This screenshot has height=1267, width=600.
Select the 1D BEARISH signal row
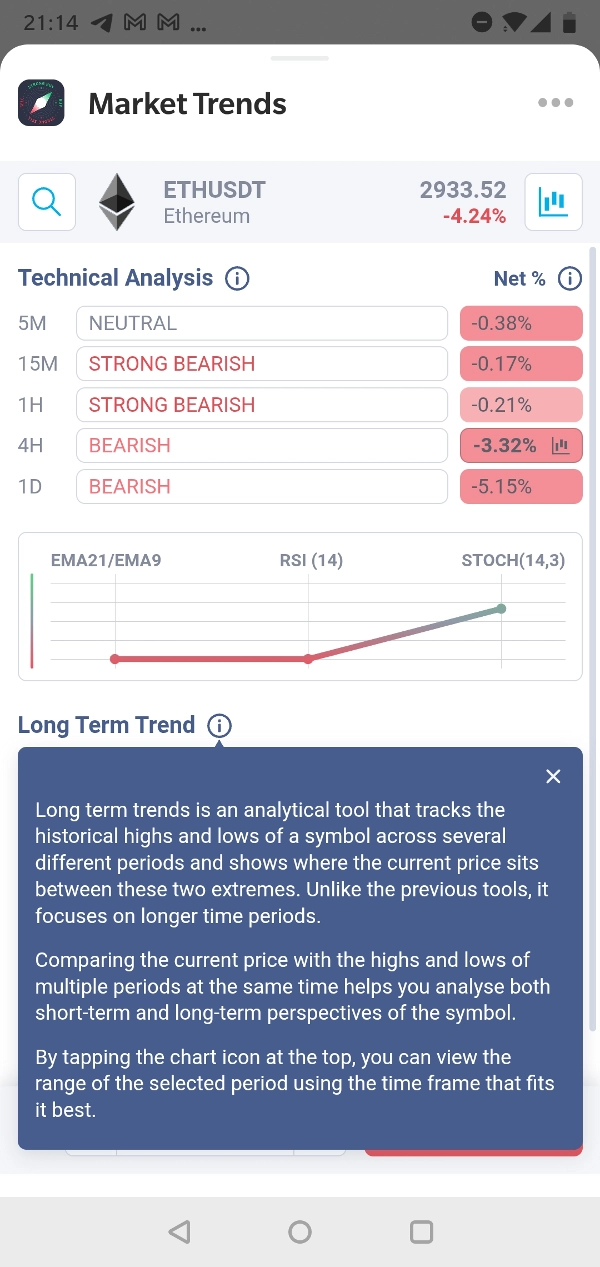[261, 486]
